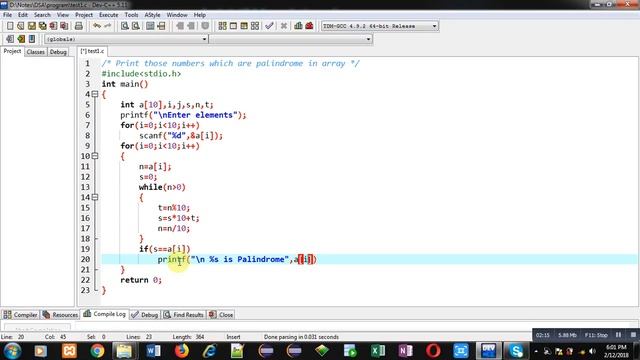
Task: Pause the screen recorder overlay
Action: coord(618,335)
